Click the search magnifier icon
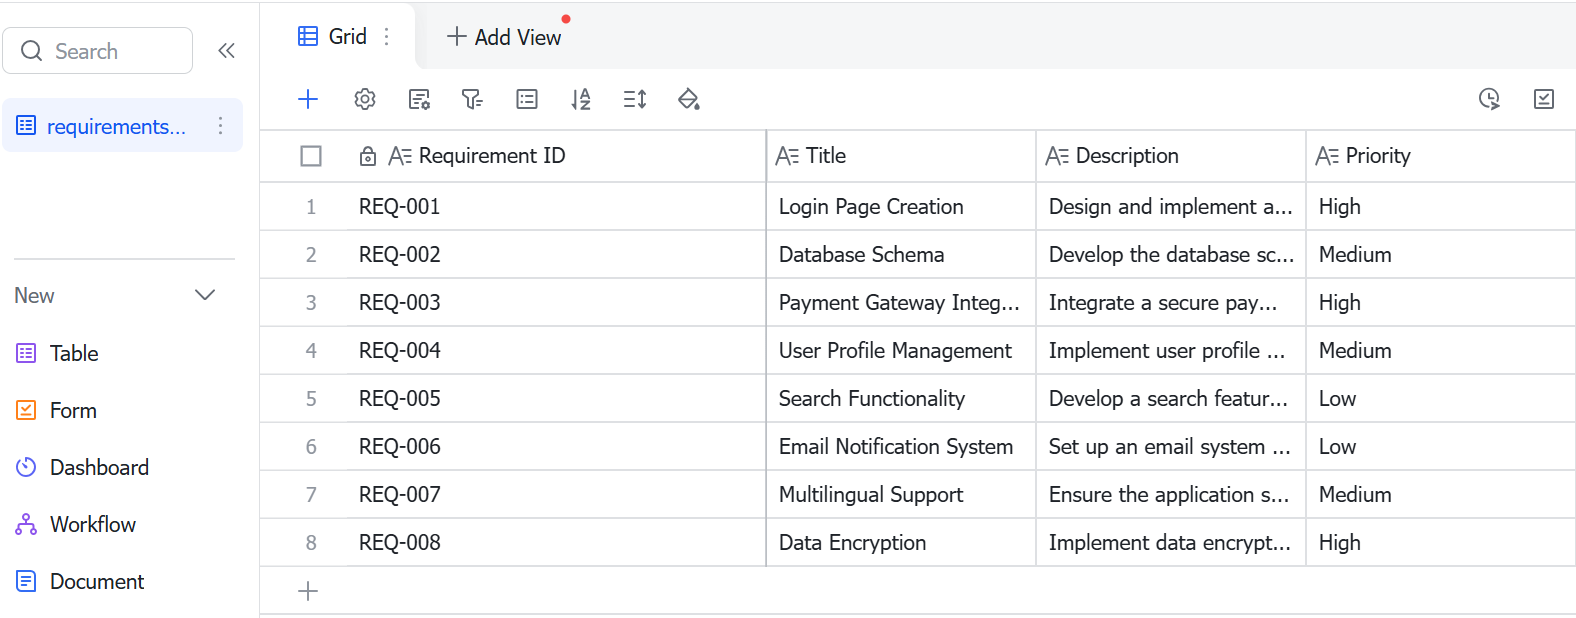Image resolution: width=1576 pixels, height=618 pixels. click(32, 51)
